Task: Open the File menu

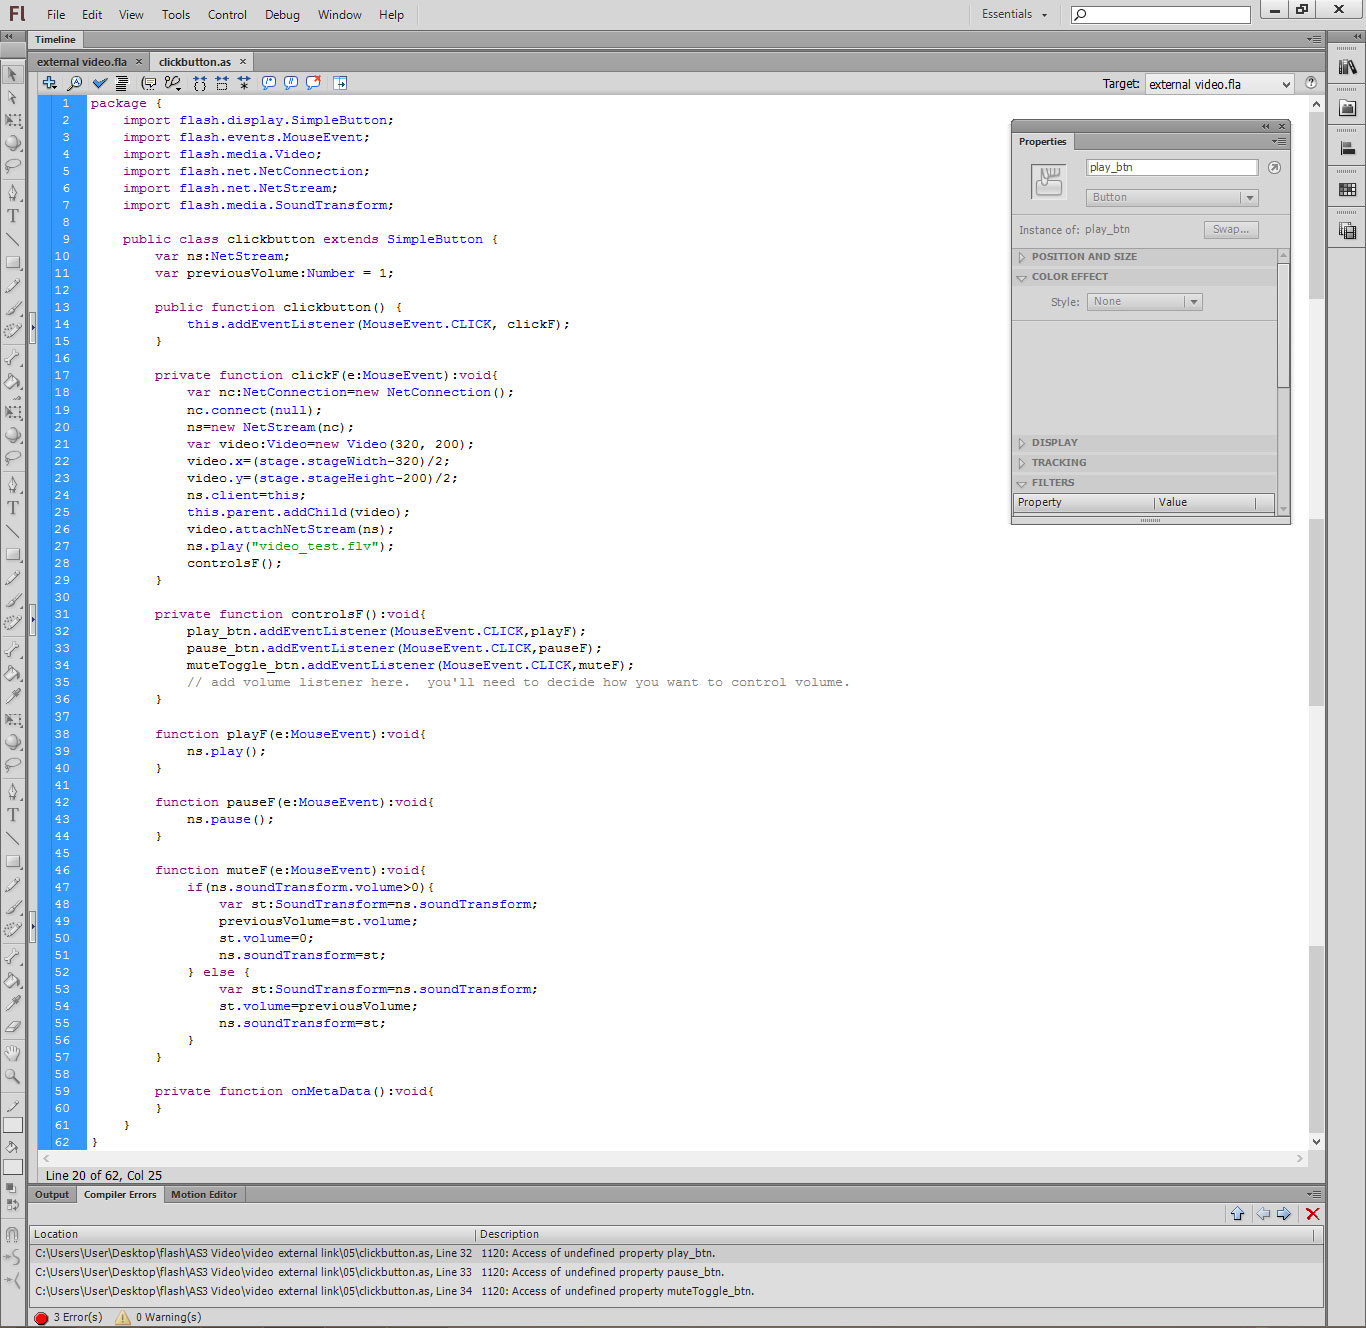Action: pyautogui.click(x=56, y=15)
